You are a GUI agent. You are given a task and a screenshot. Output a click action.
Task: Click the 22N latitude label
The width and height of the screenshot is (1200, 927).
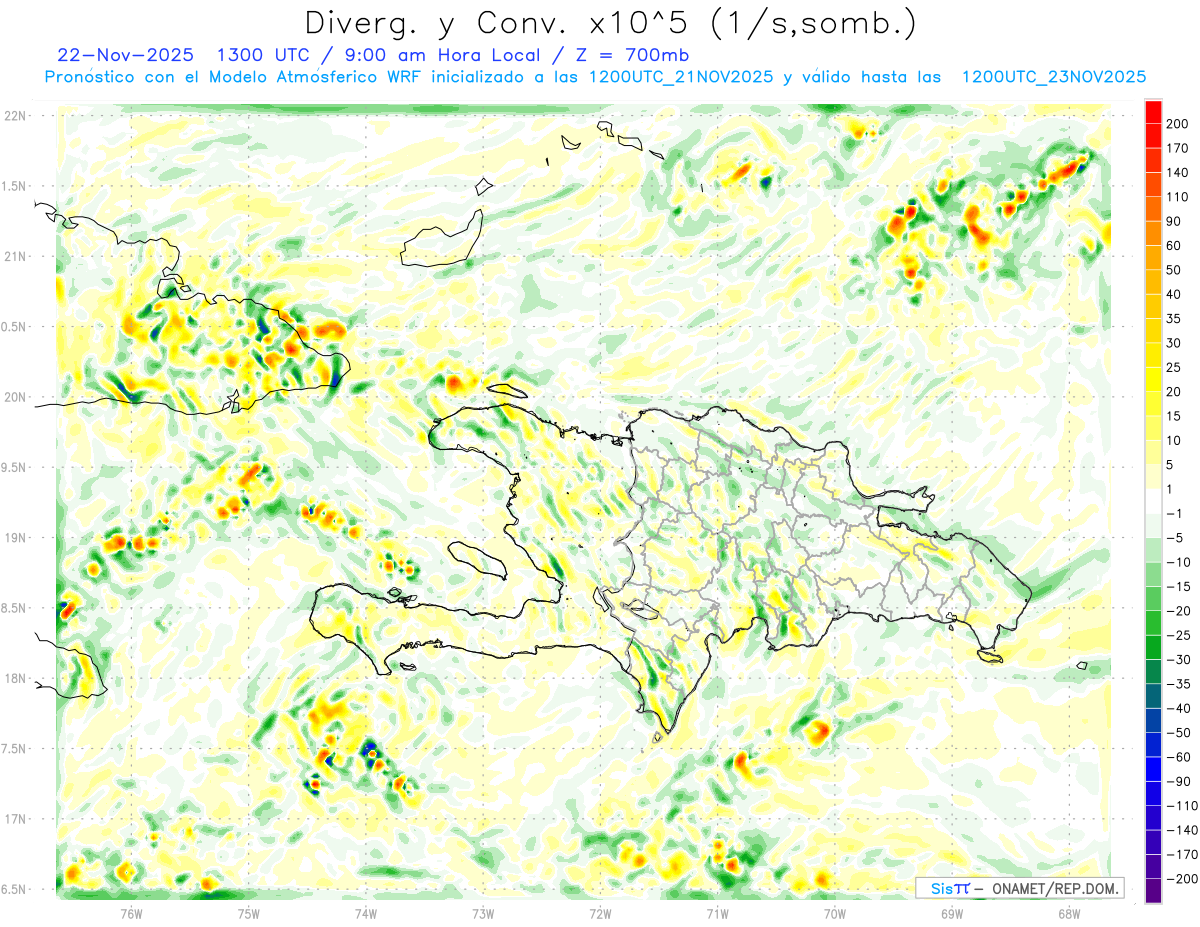[14, 116]
